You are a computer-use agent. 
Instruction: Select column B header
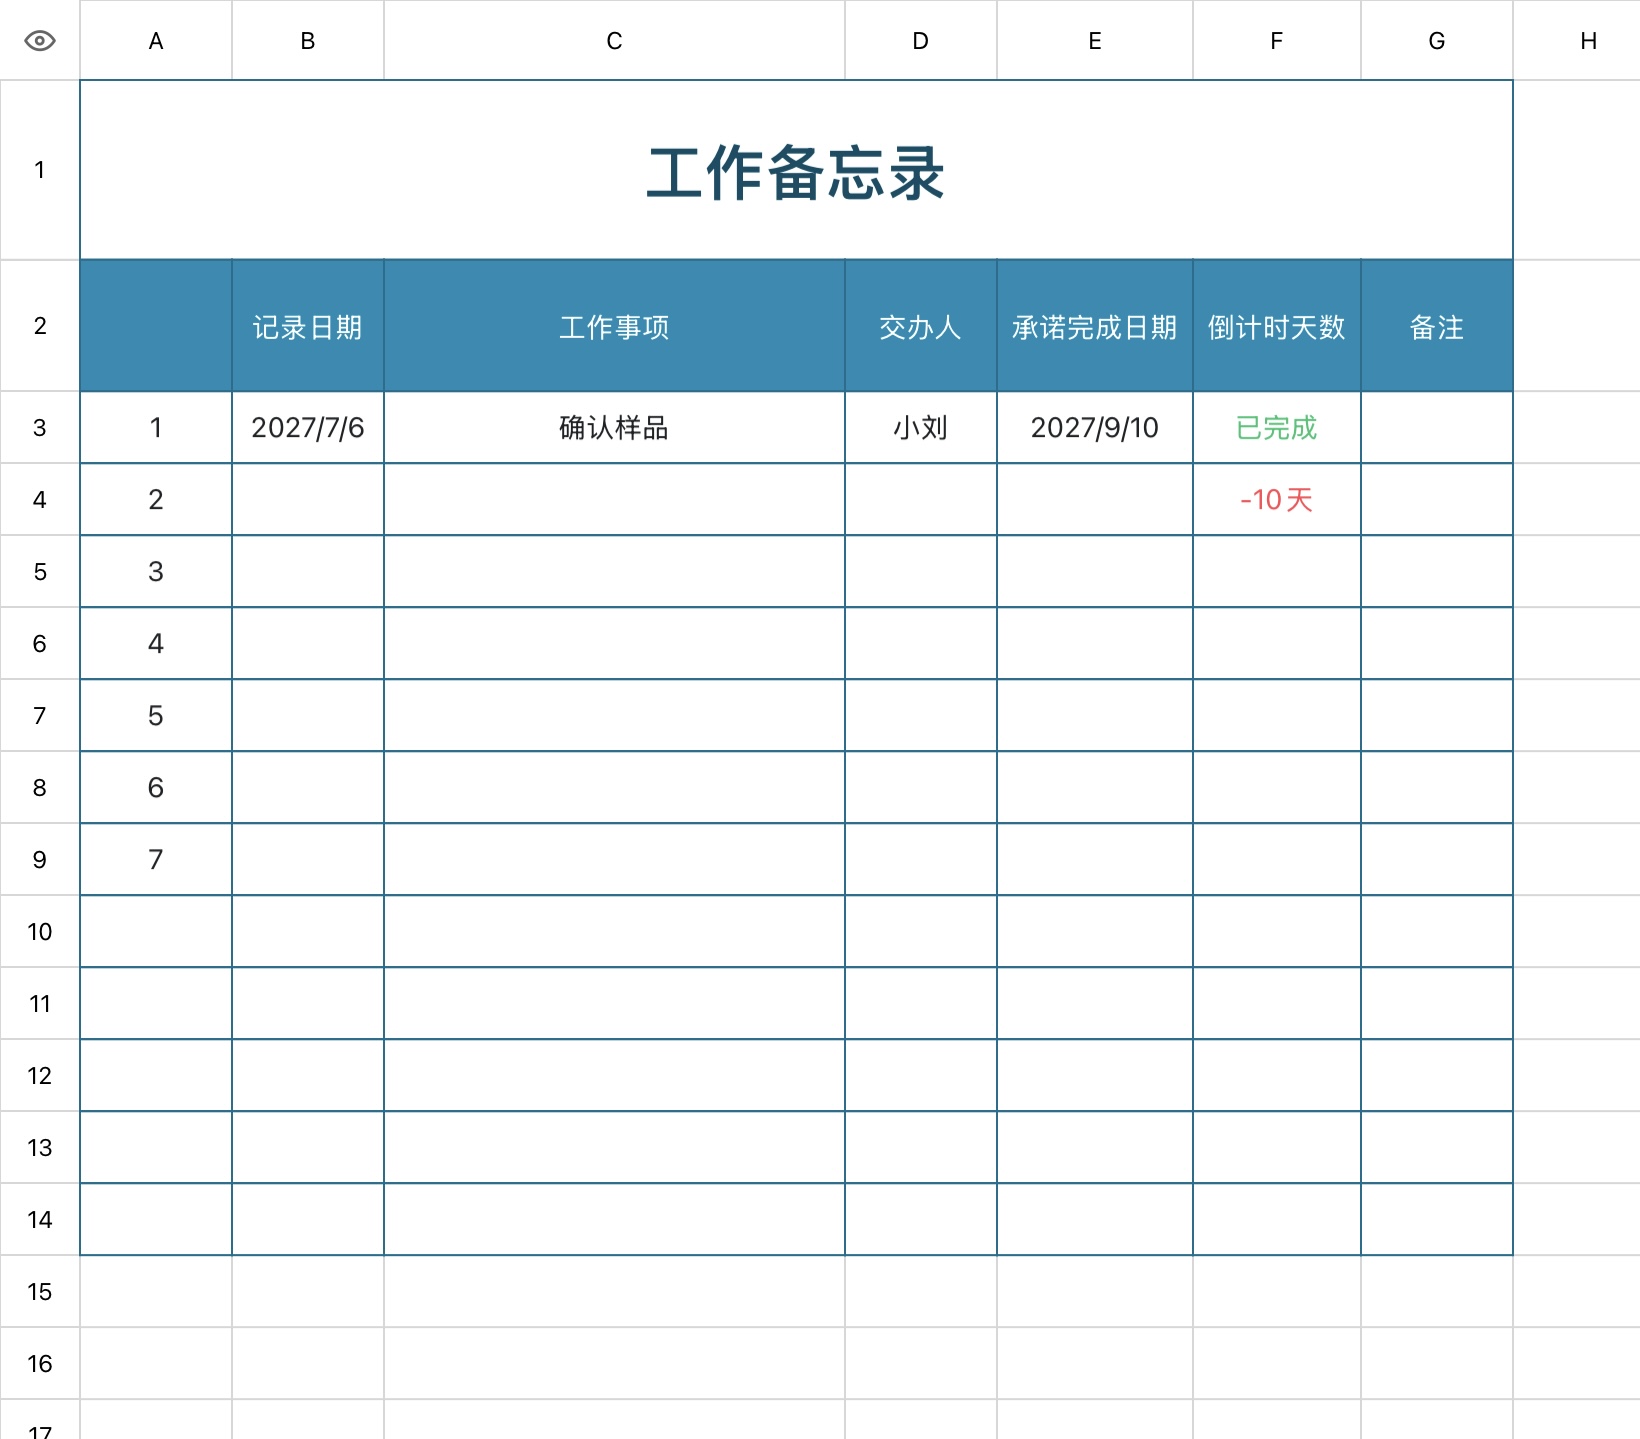point(308,40)
